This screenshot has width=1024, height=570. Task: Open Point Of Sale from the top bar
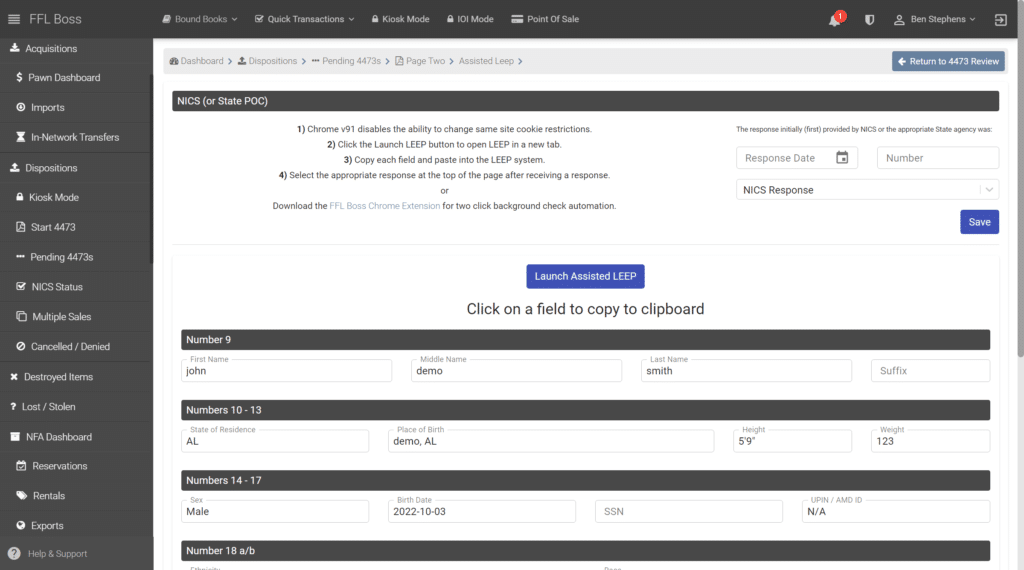pyautogui.click(x=545, y=19)
